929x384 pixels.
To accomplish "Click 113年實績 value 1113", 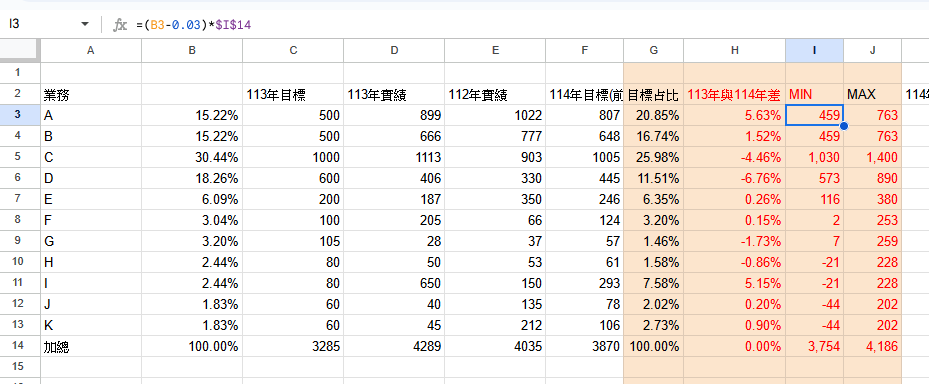I will point(395,158).
